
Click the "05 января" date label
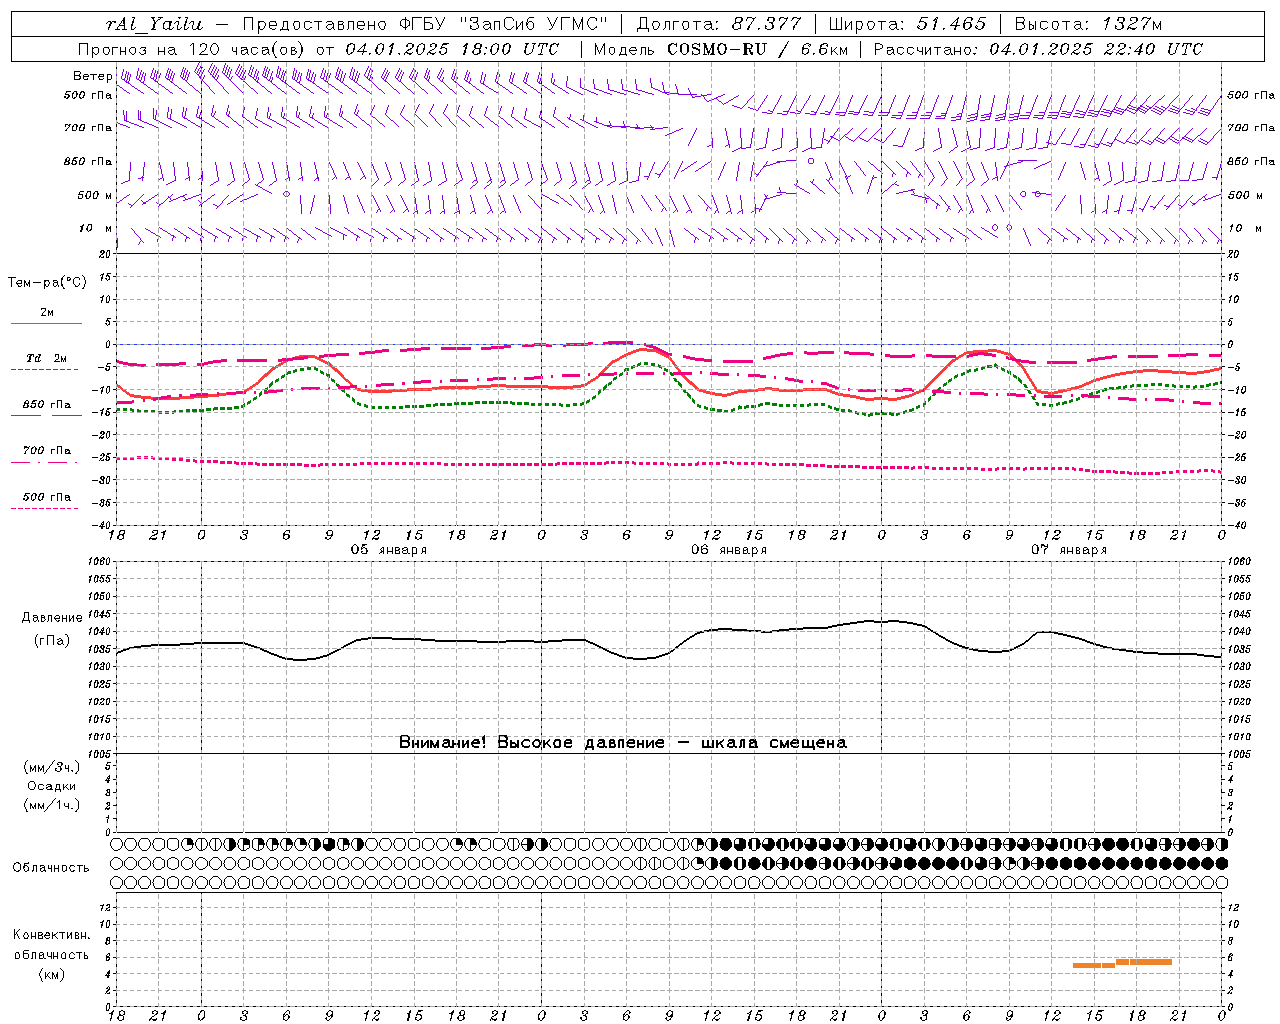coord(388,550)
